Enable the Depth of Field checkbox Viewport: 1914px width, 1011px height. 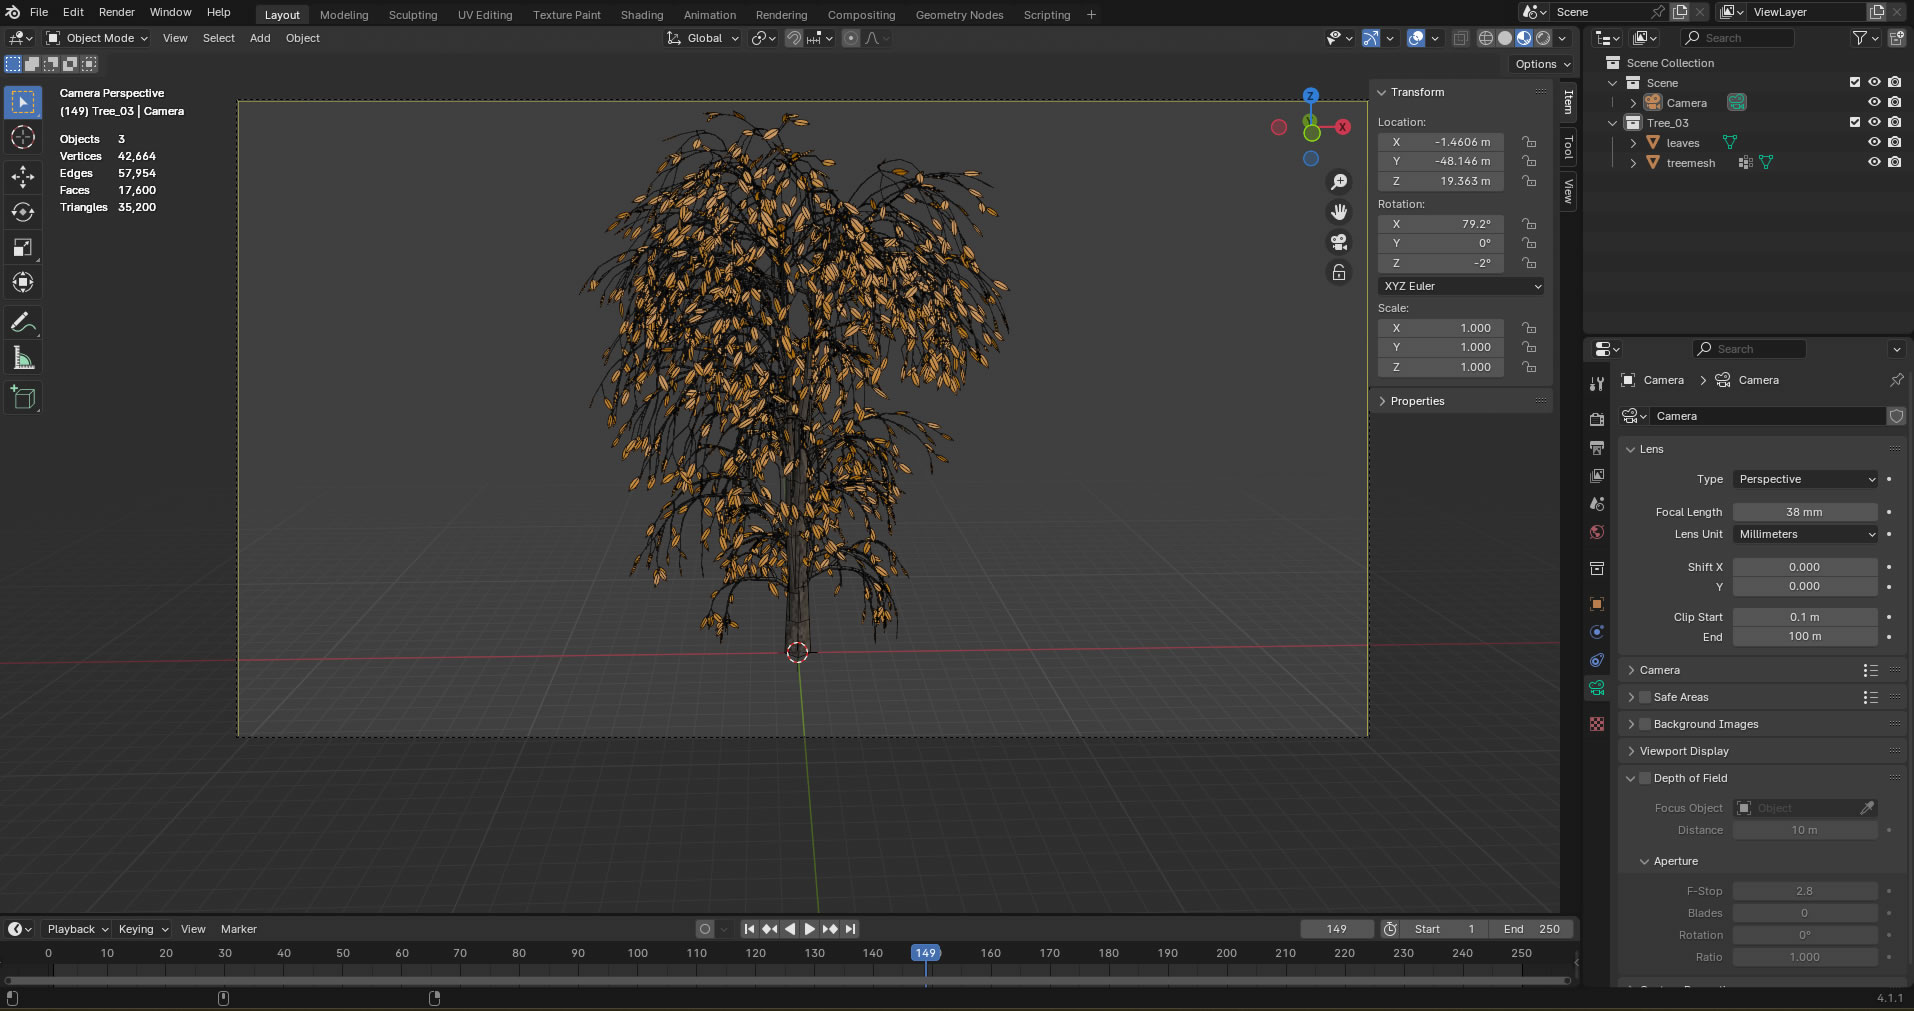tap(1645, 778)
